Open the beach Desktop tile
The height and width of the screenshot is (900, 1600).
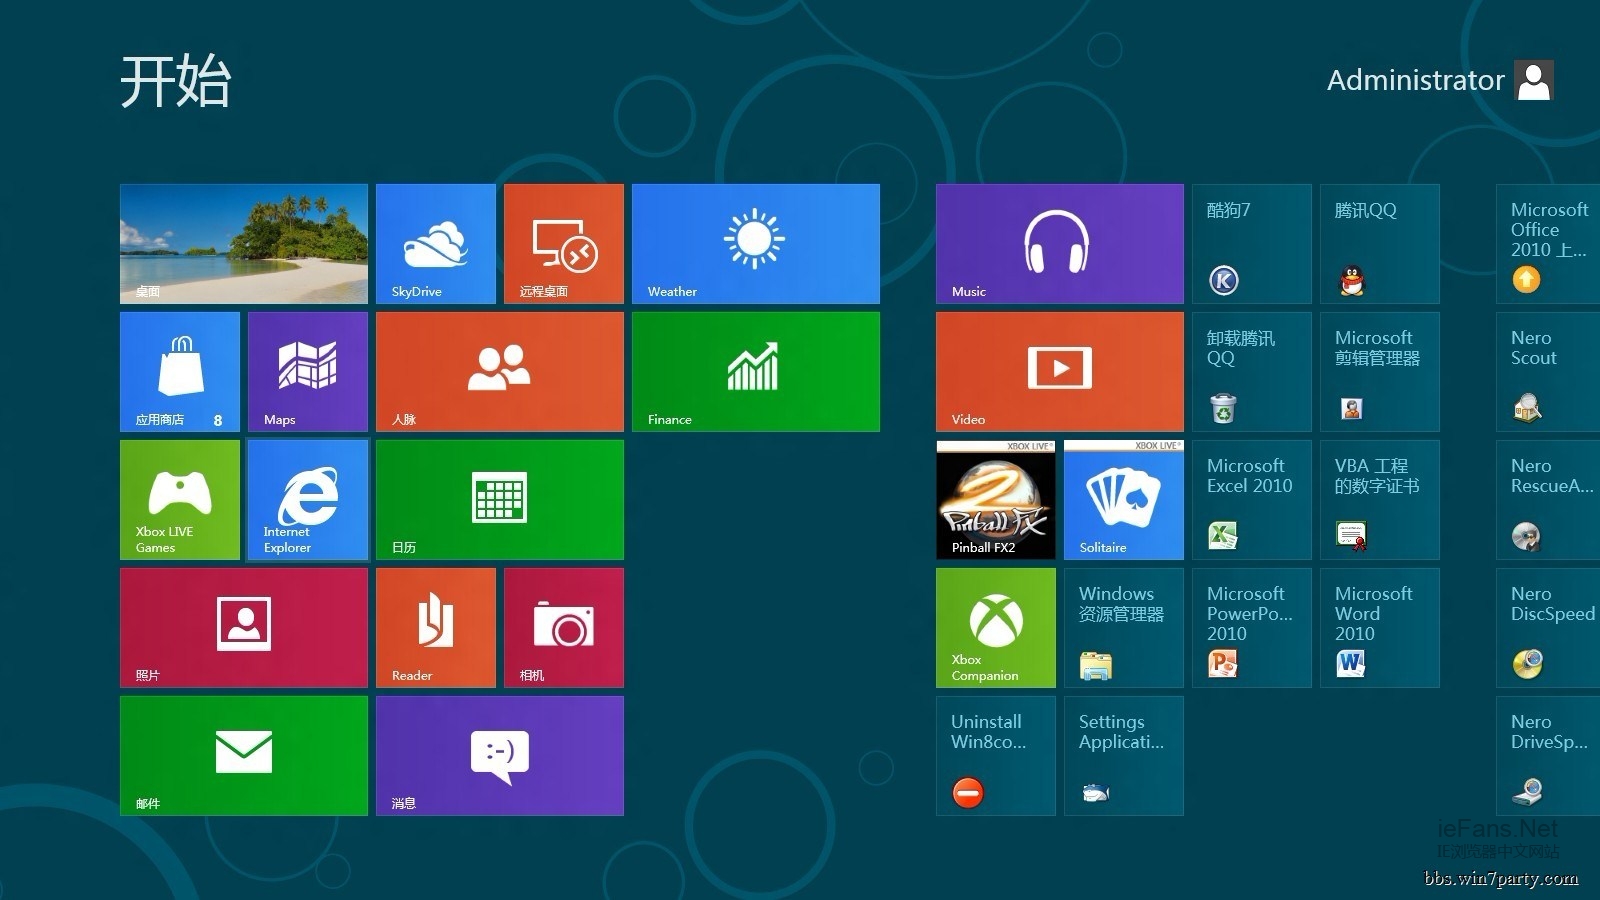tap(243, 244)
